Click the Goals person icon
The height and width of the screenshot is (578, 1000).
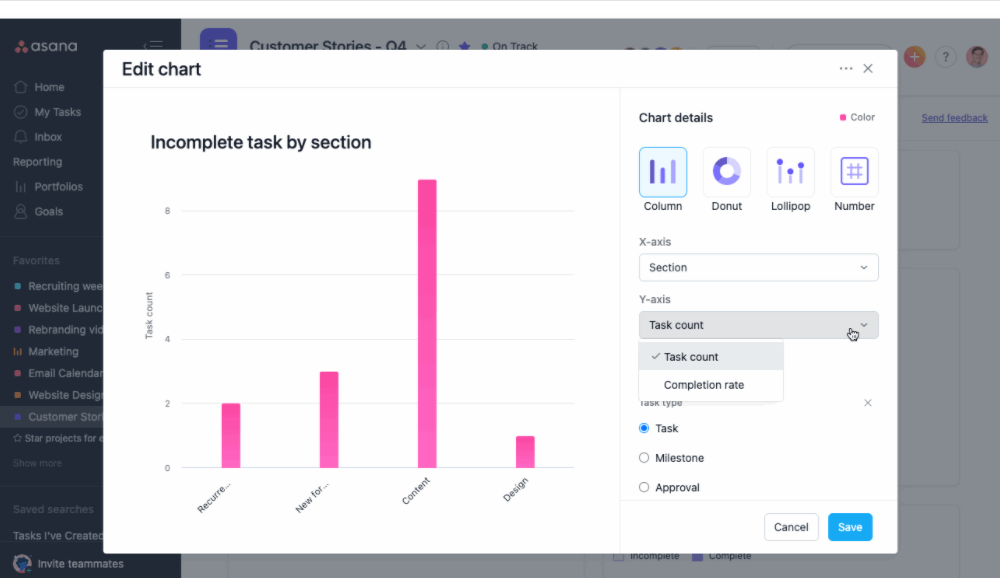20,211
